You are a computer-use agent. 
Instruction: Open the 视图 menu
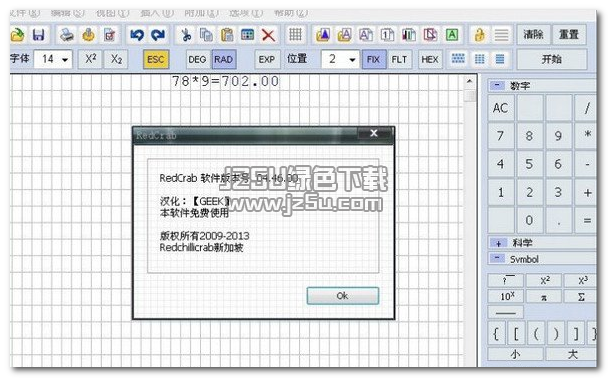click(112, 13)
